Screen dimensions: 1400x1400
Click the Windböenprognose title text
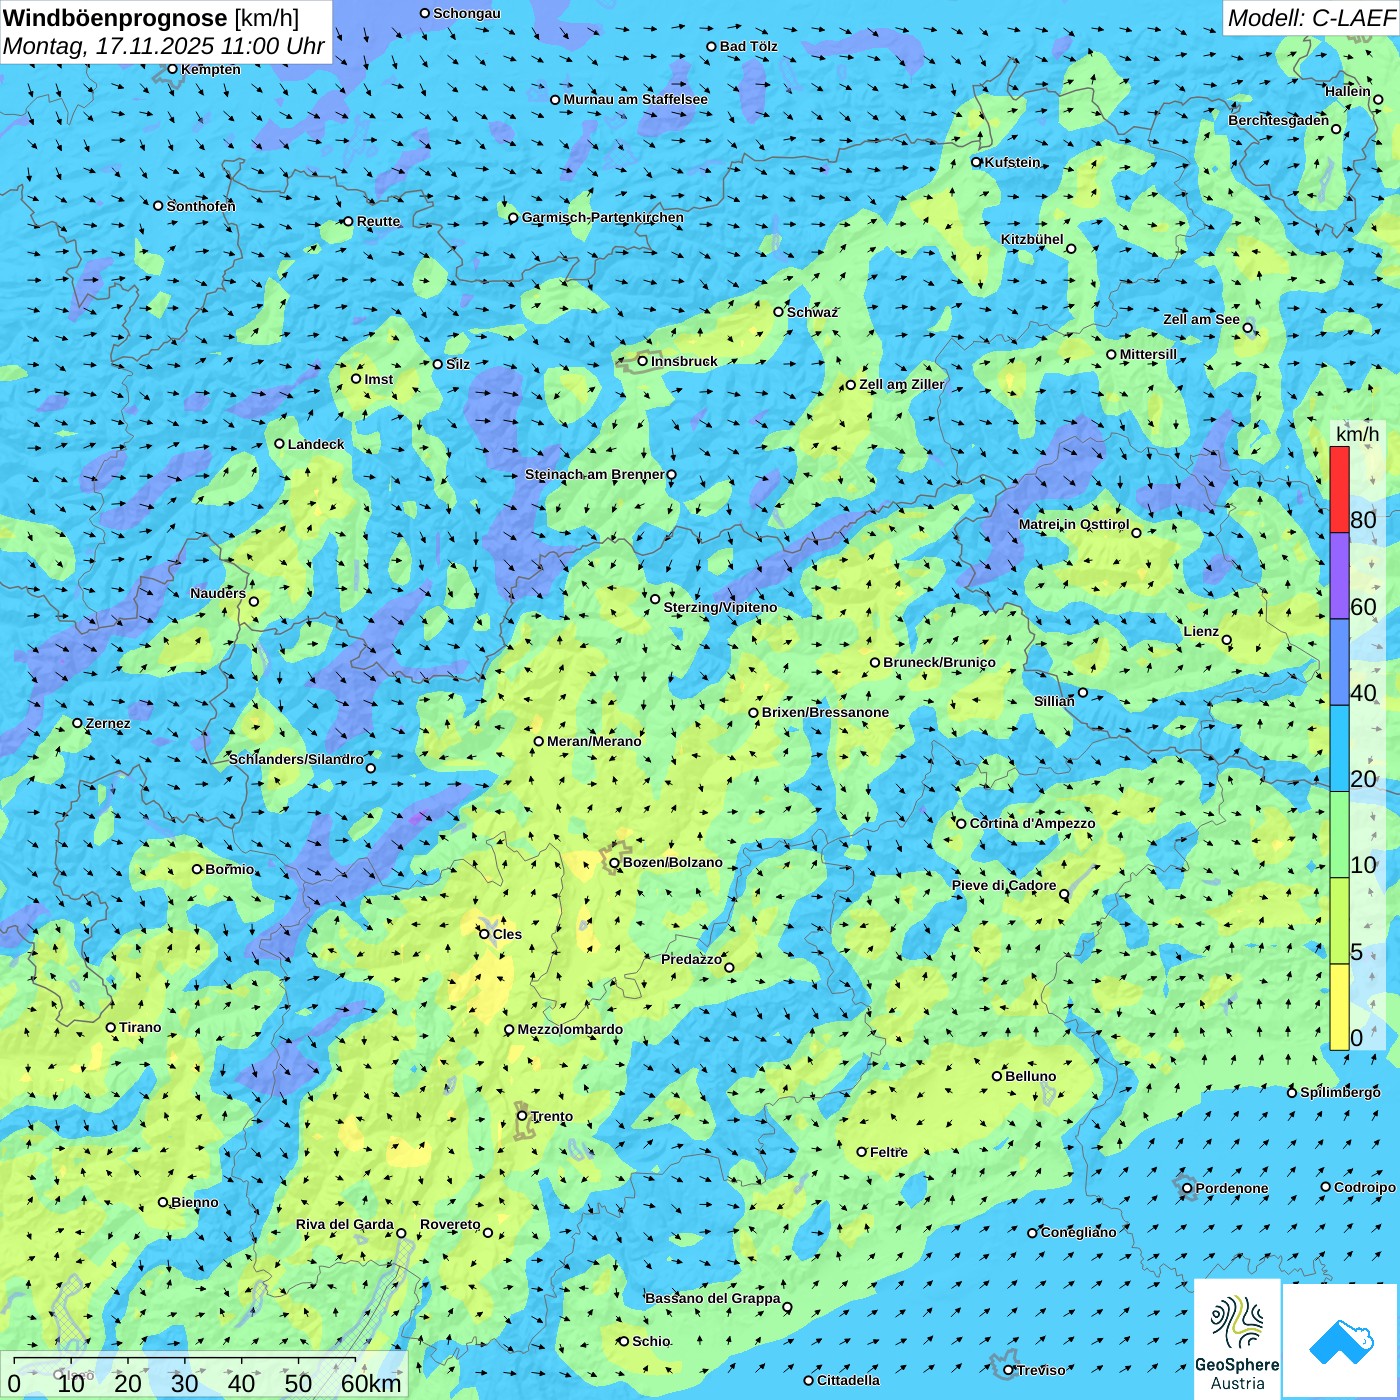point(115,18)
